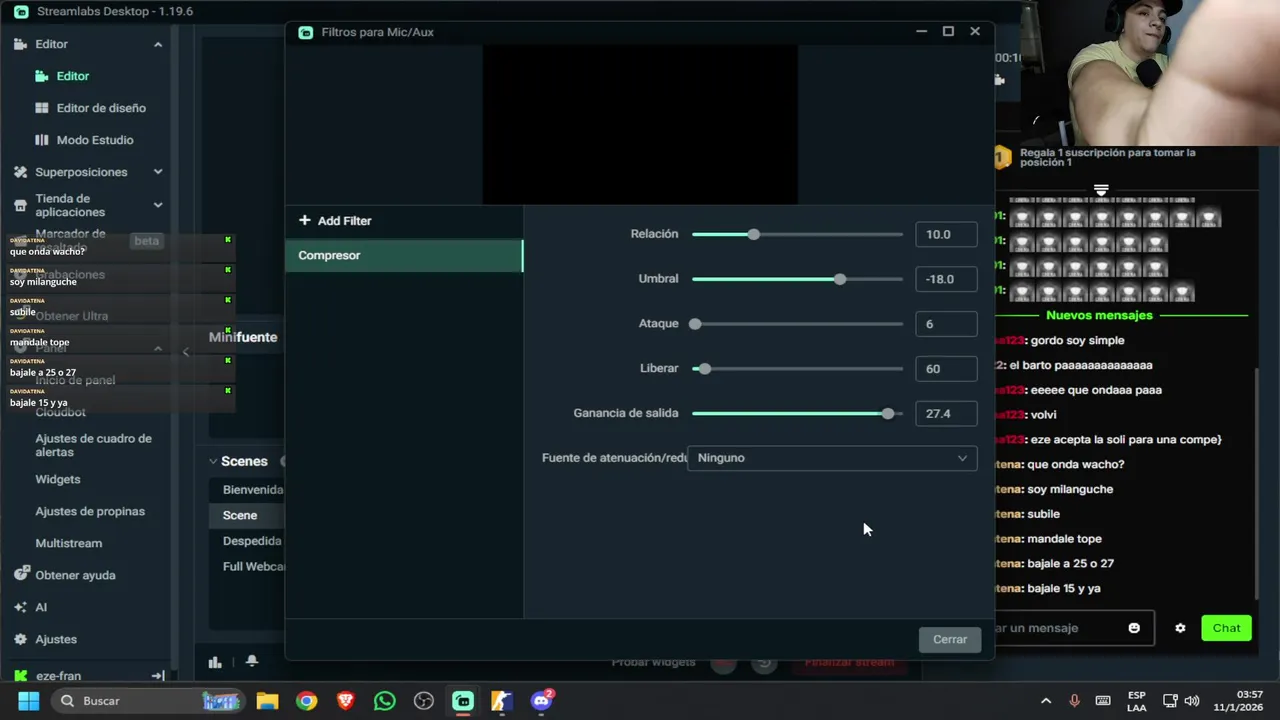Click the Relación value field 10.0

click(946, 234)
